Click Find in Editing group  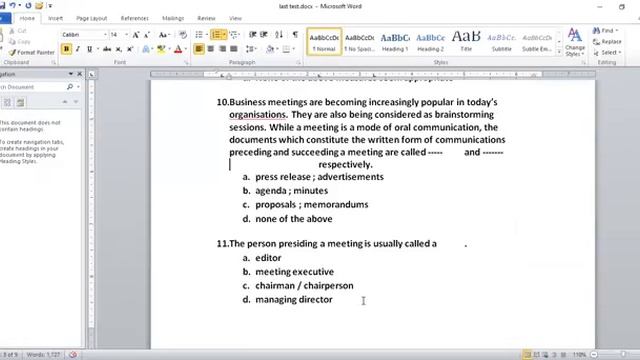click(605, 31)
